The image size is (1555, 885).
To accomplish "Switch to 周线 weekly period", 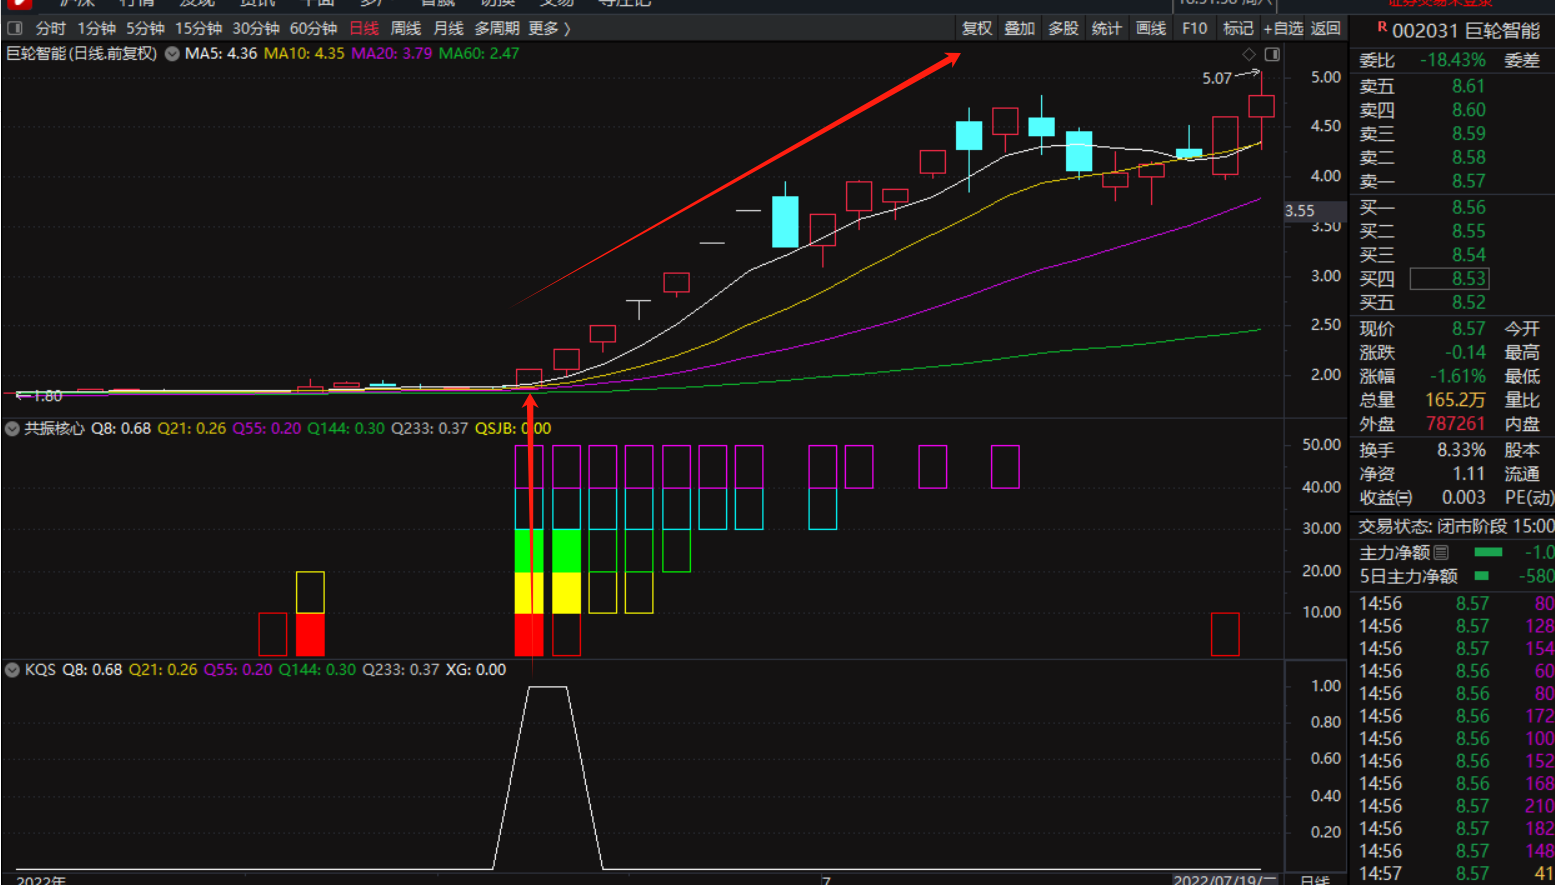I will tap(405, 28).
